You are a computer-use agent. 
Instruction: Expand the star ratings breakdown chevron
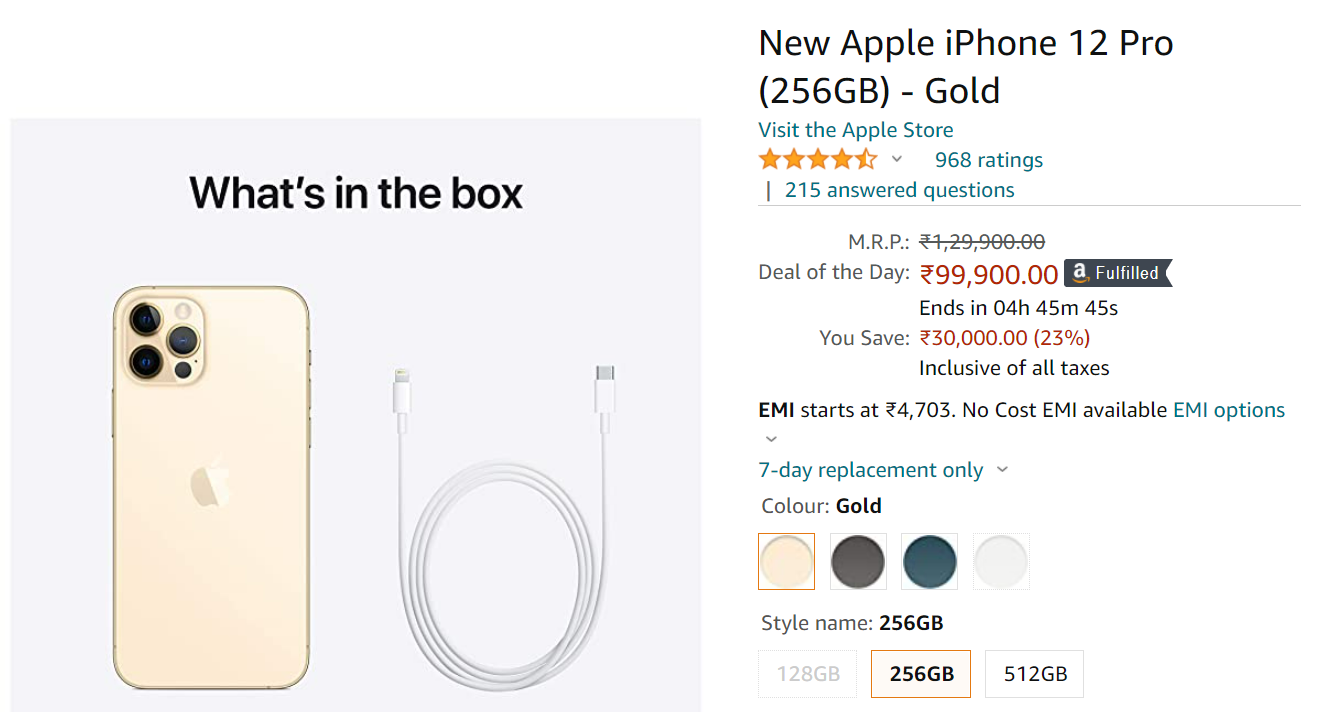tap(897, 160)
